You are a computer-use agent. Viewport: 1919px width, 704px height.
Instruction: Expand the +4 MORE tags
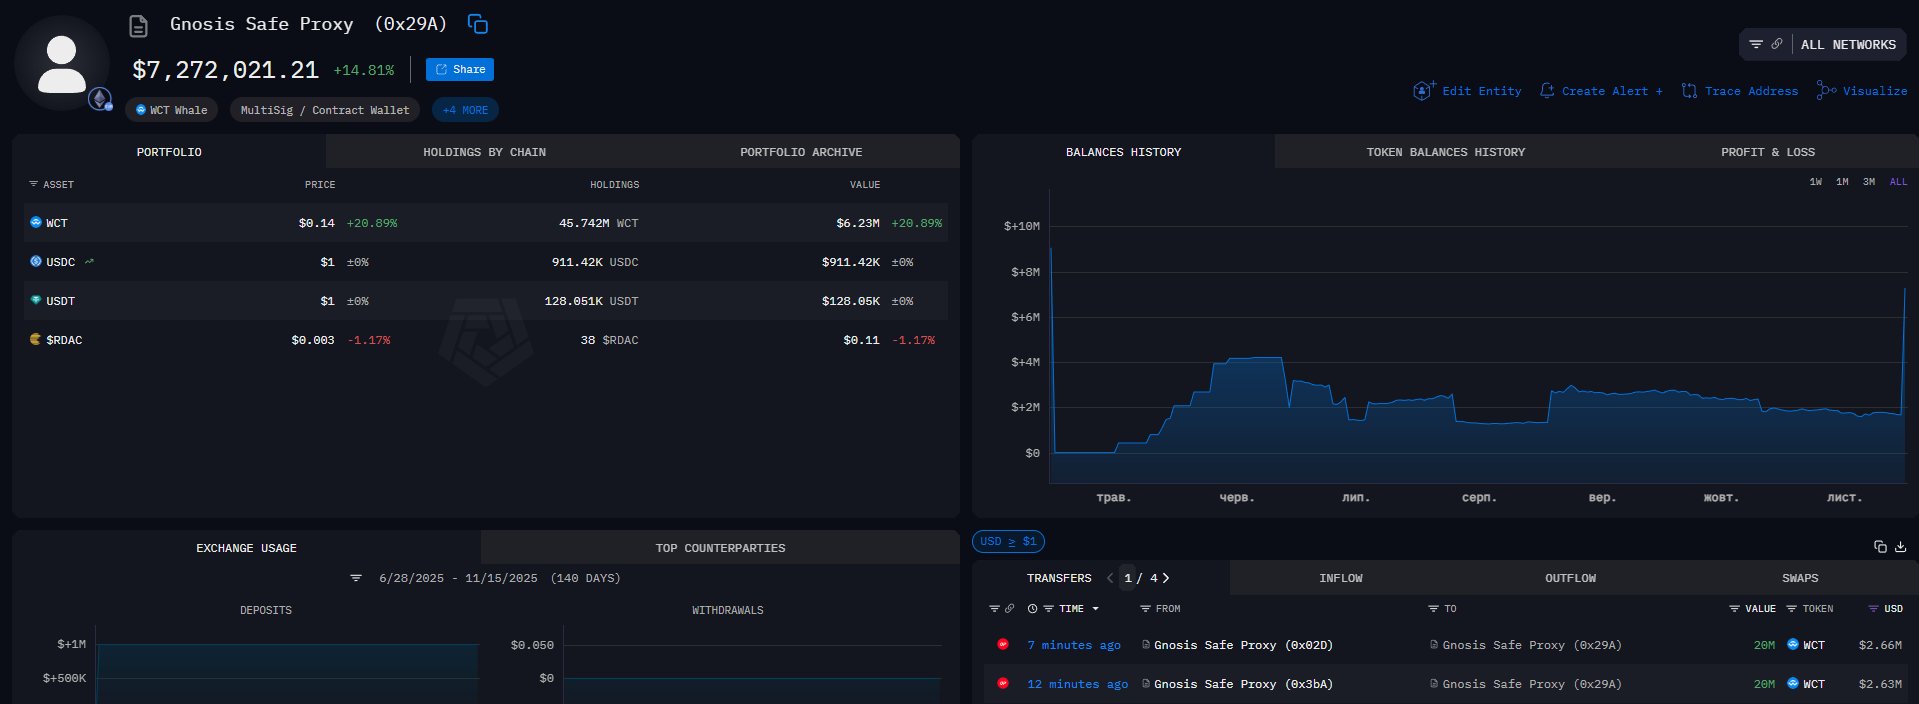click(x=465, y=110)
